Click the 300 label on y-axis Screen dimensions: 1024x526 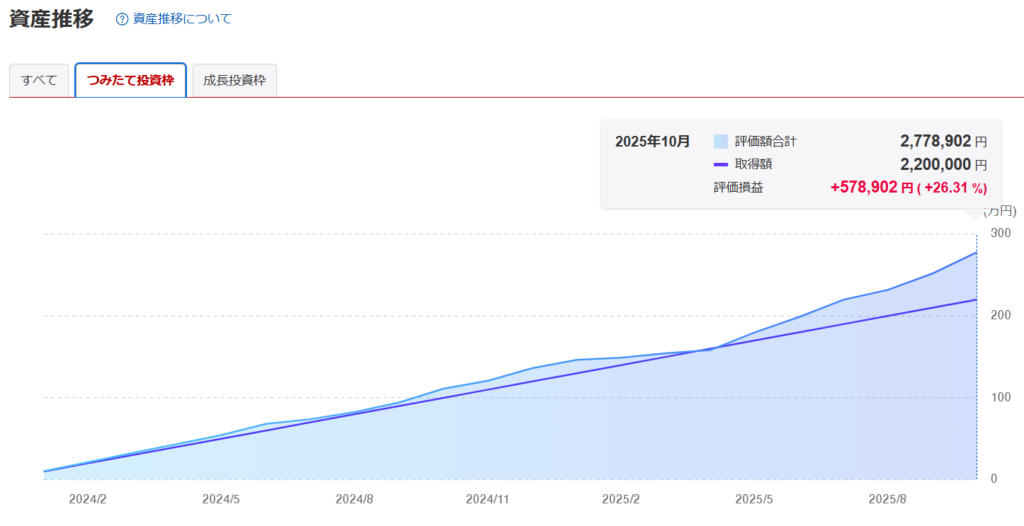pyautogui.click(x=1000, y=233)
